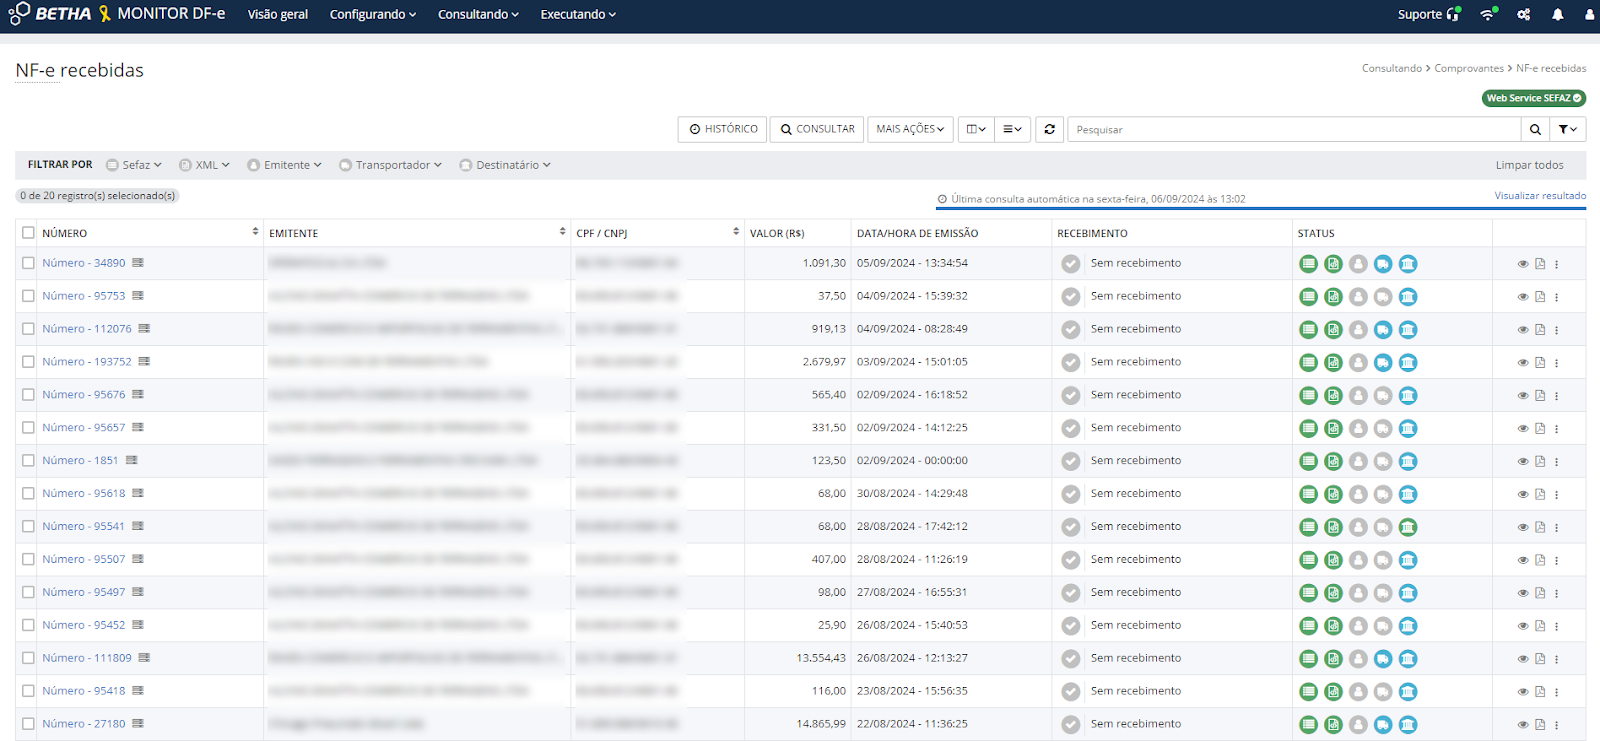Open the utilities gears icon in top bar

[x=1523, y=14]
